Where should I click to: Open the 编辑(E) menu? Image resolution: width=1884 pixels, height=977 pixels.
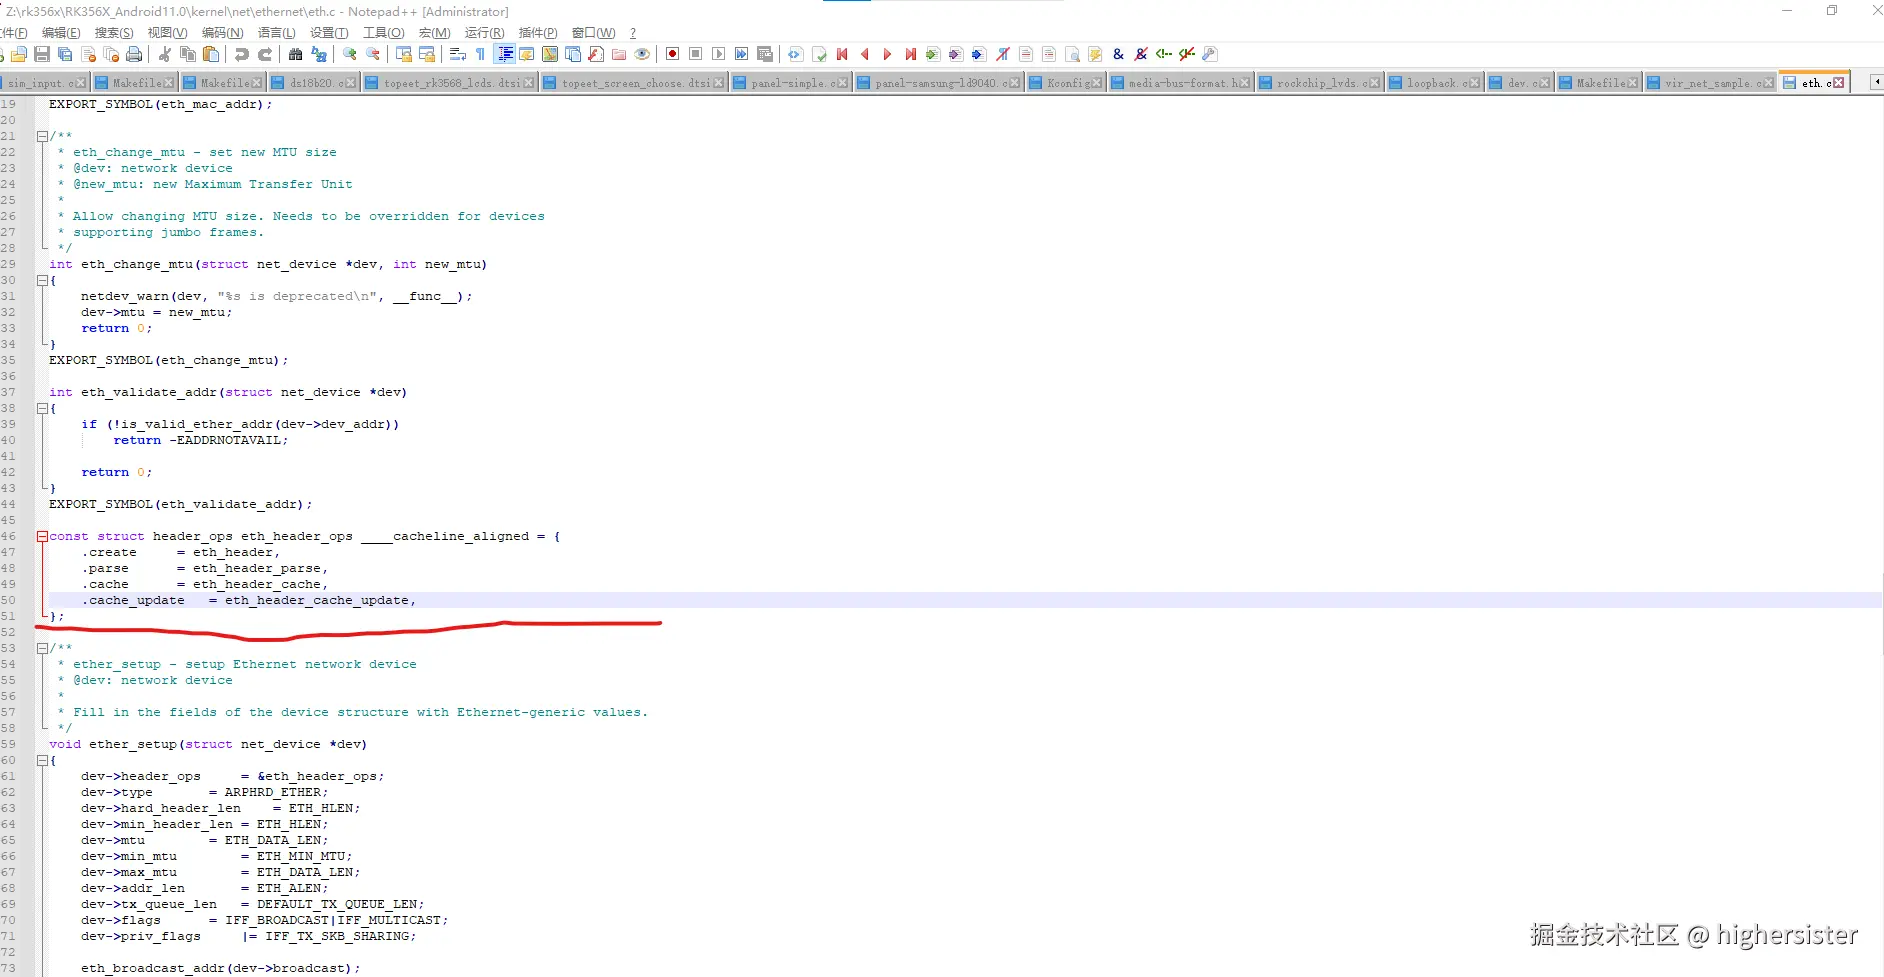[x=61, y=33]
